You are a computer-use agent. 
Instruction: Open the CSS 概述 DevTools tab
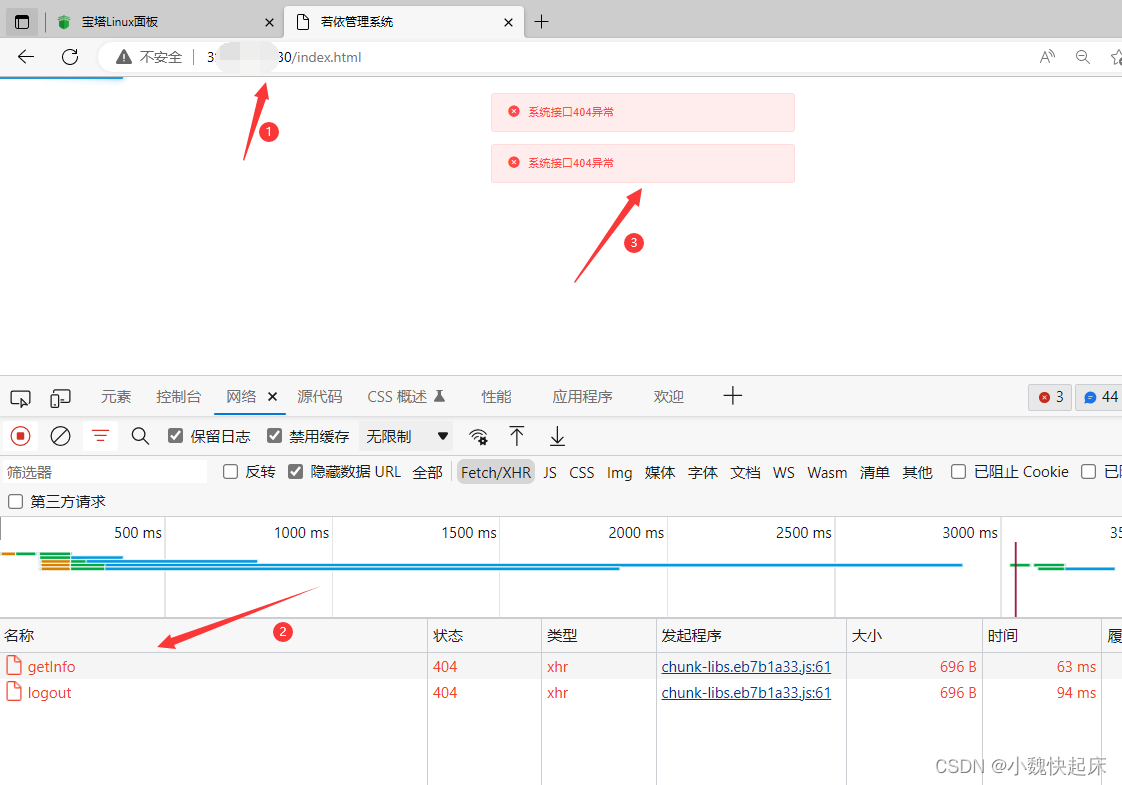point(406,396)
